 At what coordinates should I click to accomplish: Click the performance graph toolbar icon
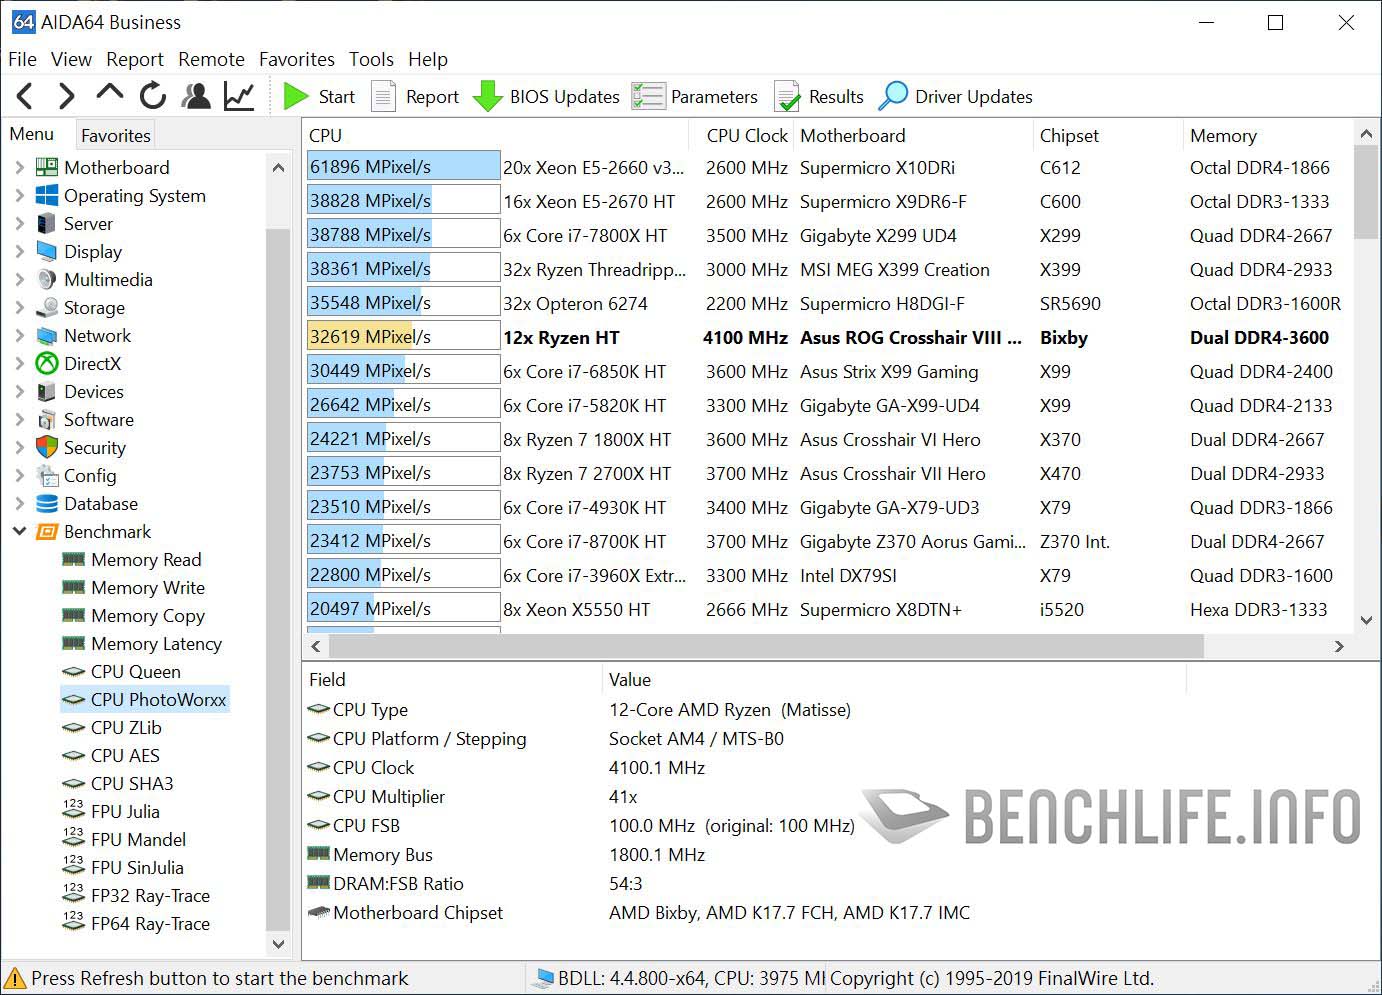pos(239,96)
